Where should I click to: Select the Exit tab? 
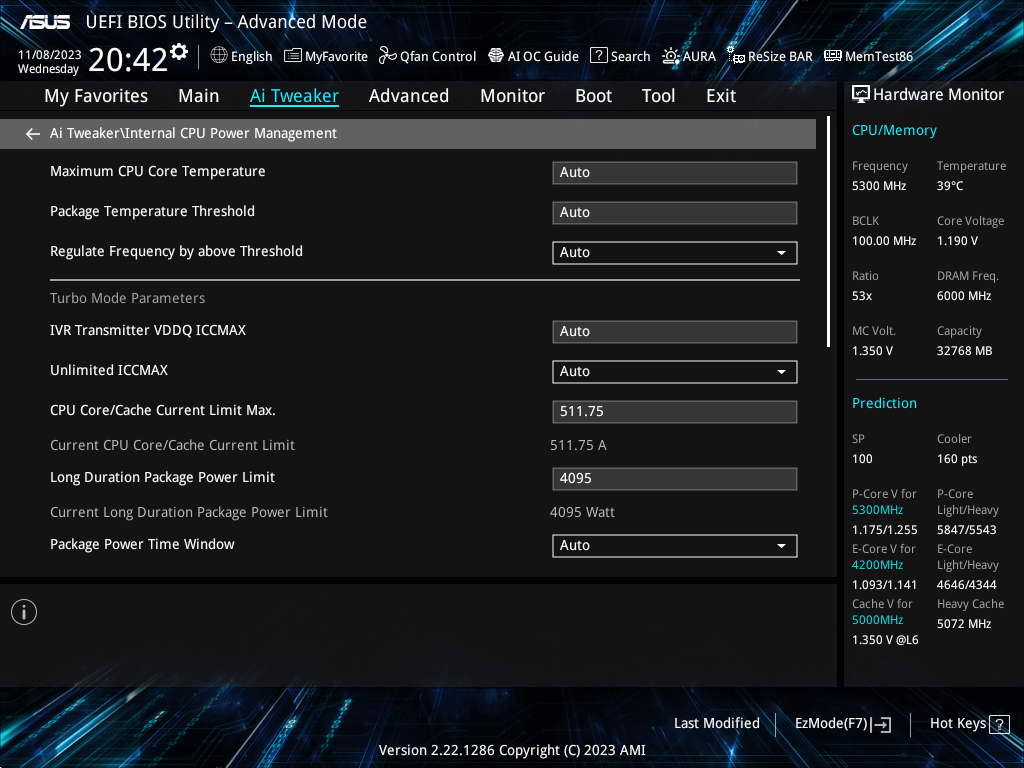(x=721, y=96)
